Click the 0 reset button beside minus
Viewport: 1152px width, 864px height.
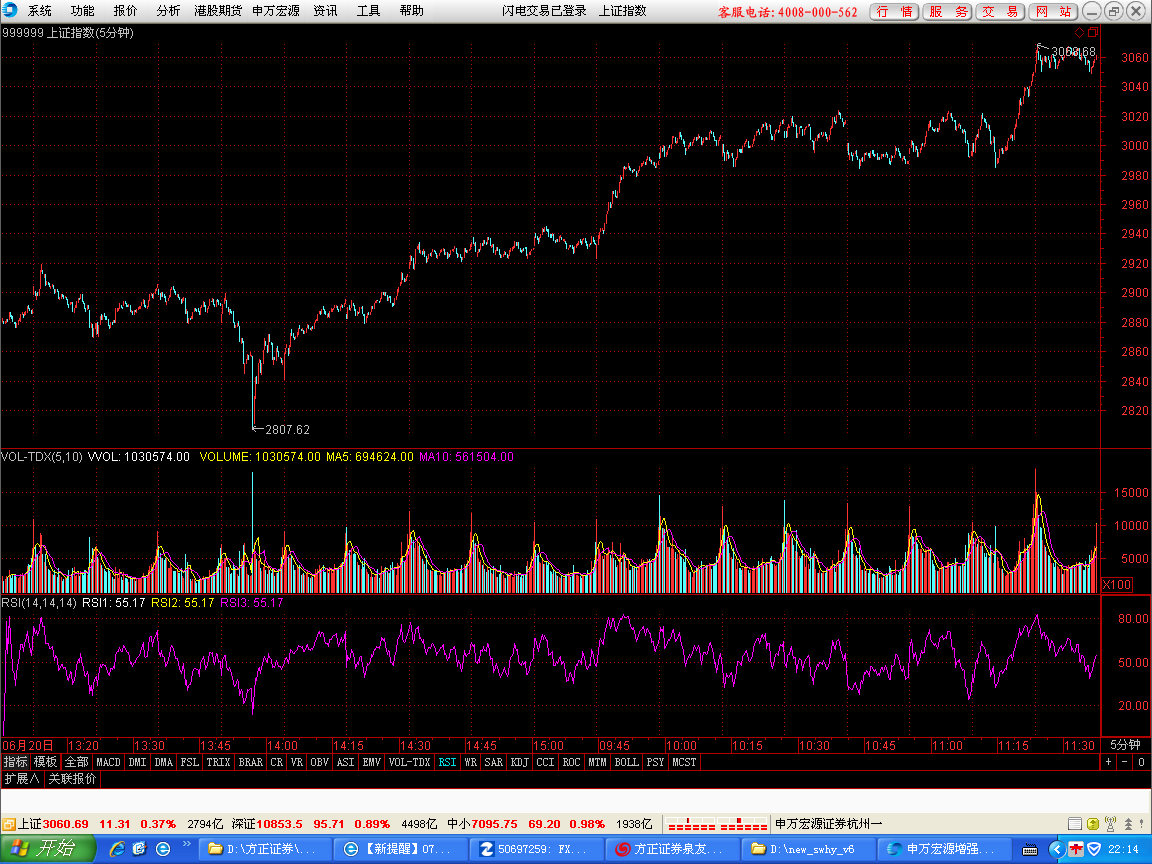tap(1141, 762)
